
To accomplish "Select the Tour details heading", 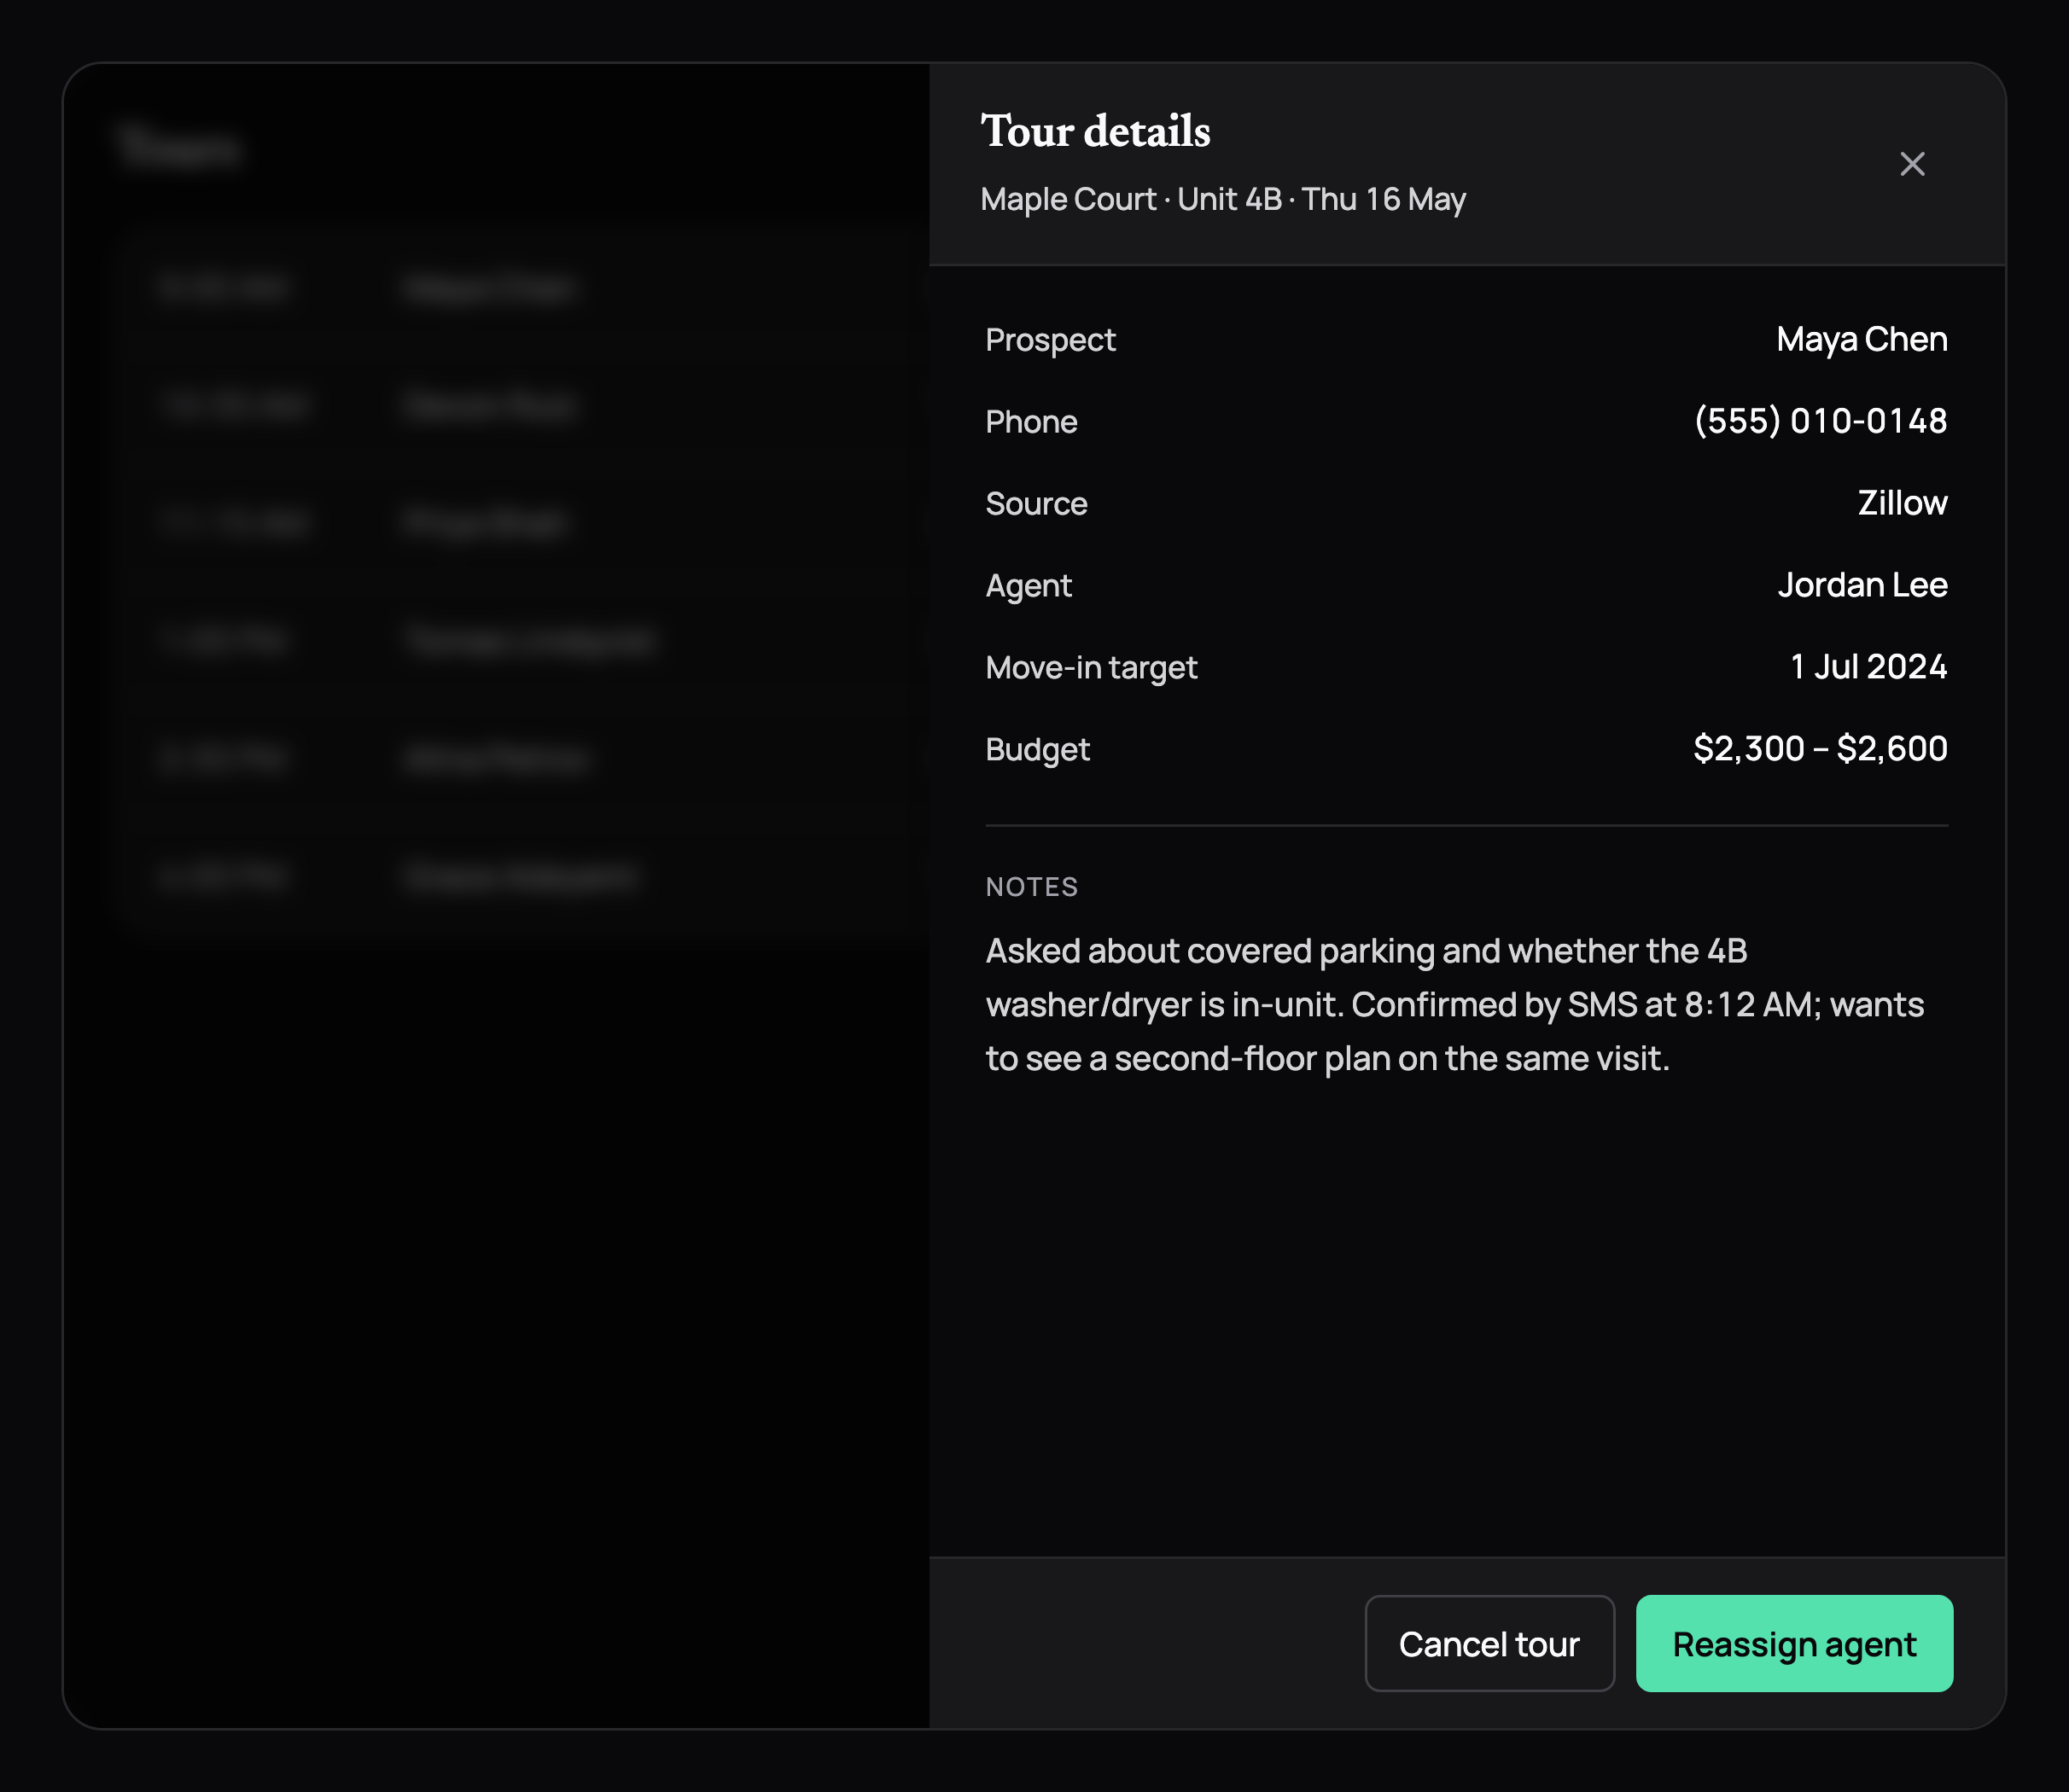I will (x=1095, y=131).
